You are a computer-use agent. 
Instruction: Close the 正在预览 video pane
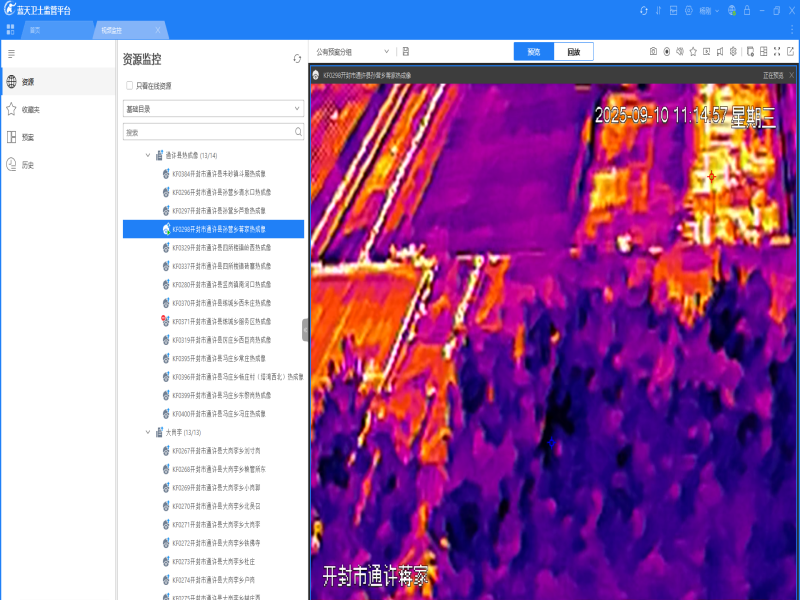coord(791,75)
